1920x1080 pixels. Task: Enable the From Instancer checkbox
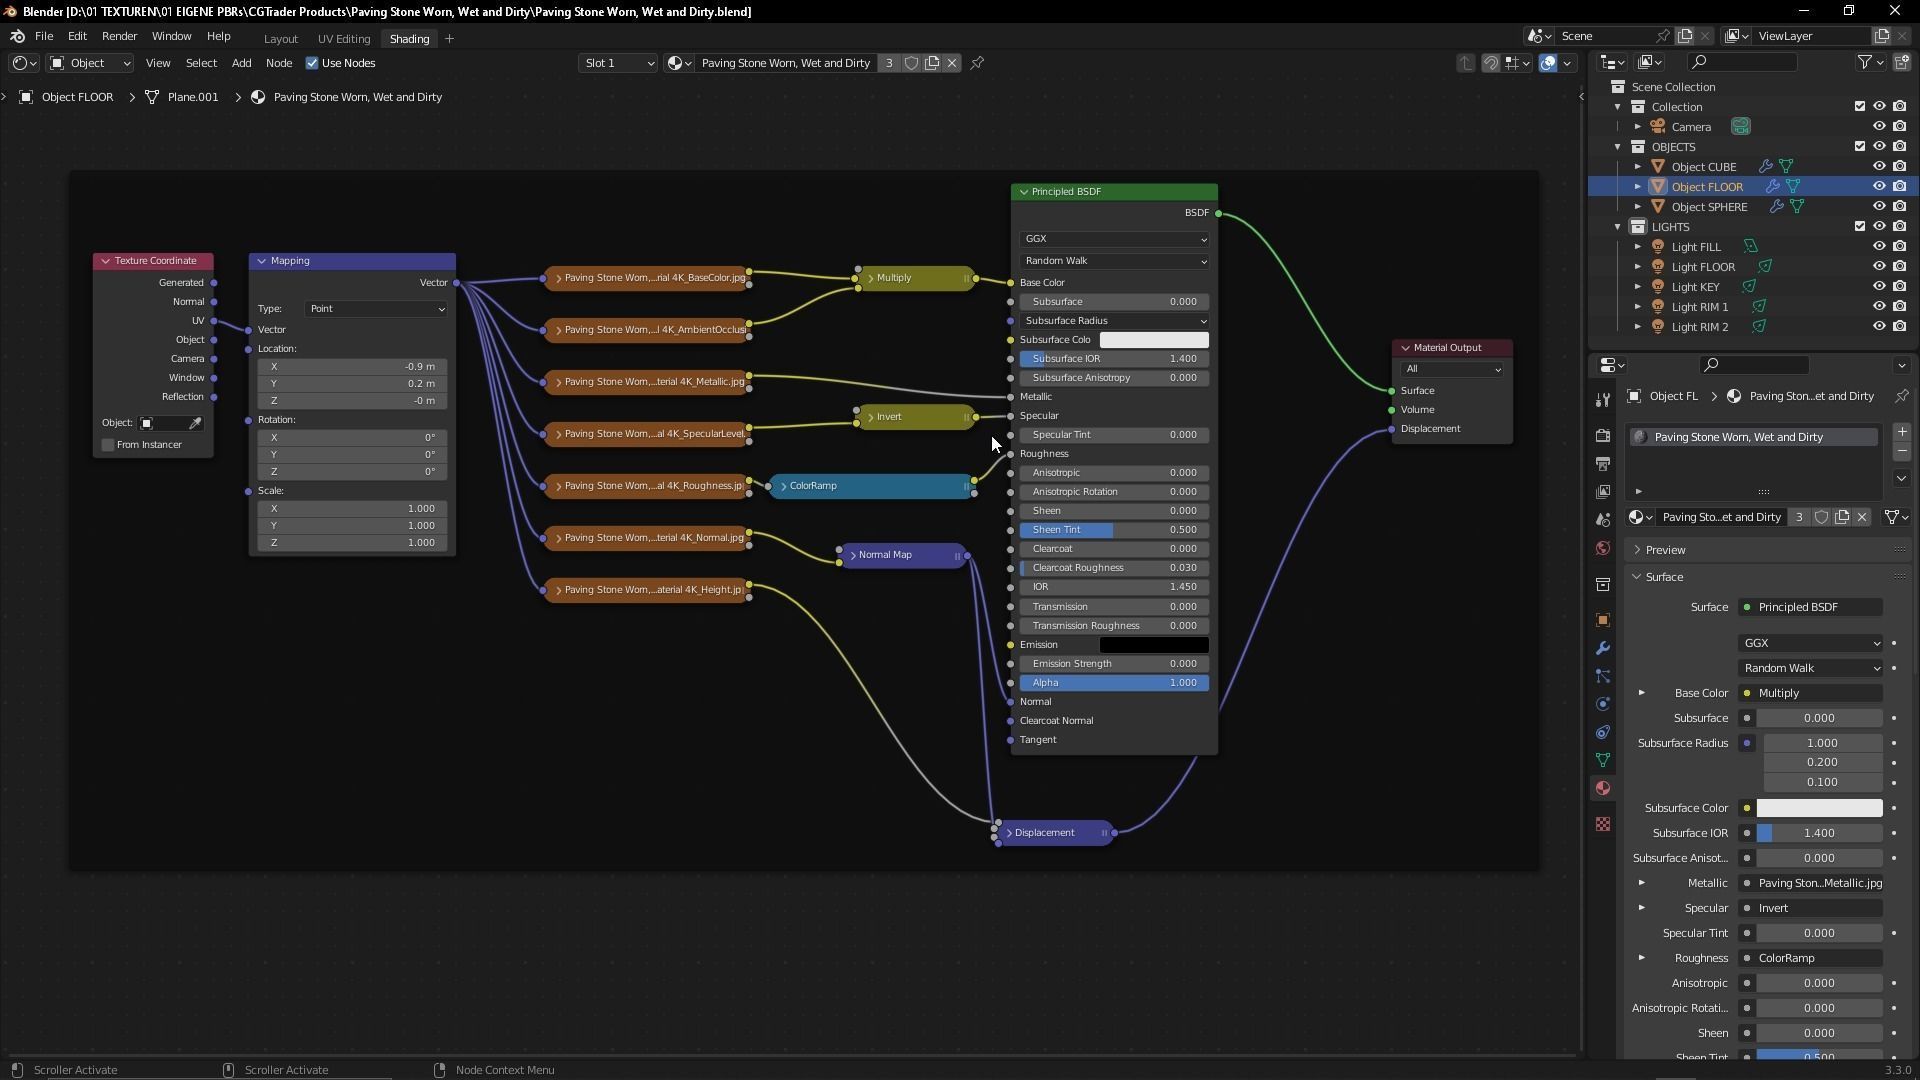pos(108,445)
